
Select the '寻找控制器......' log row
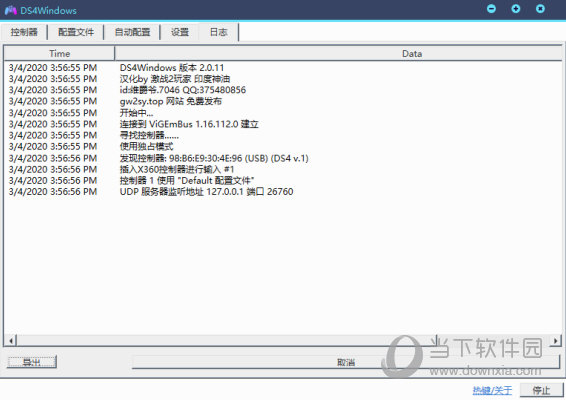(x=283, y=135)
